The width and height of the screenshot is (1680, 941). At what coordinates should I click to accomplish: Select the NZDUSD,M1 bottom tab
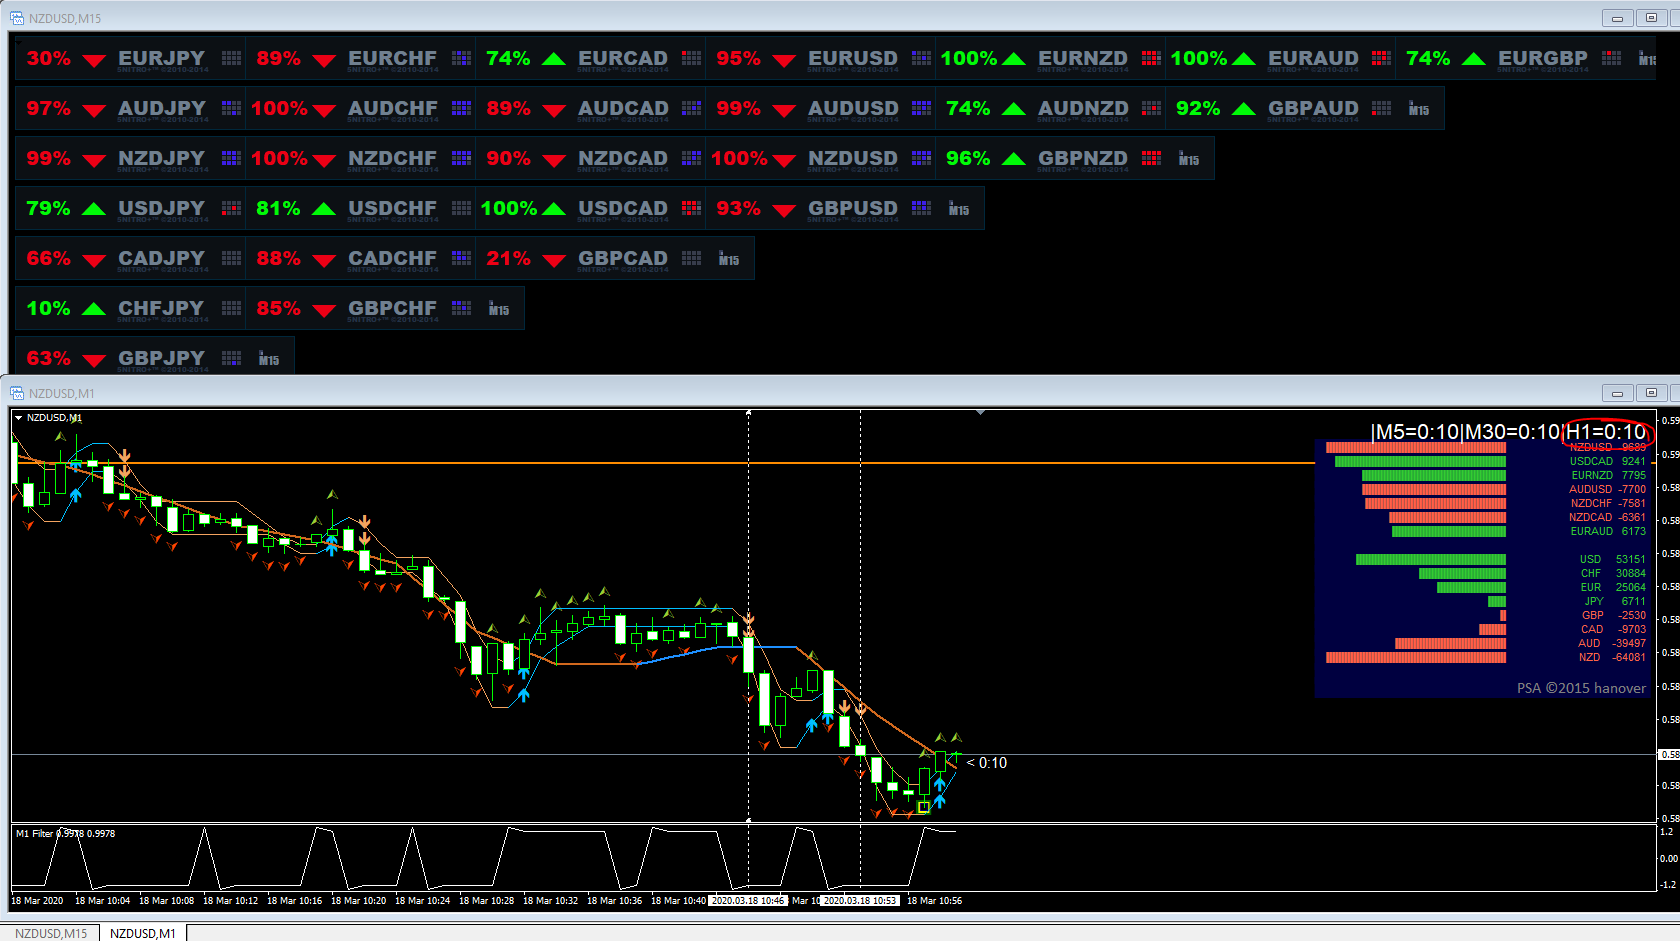[x=143, y=933]
